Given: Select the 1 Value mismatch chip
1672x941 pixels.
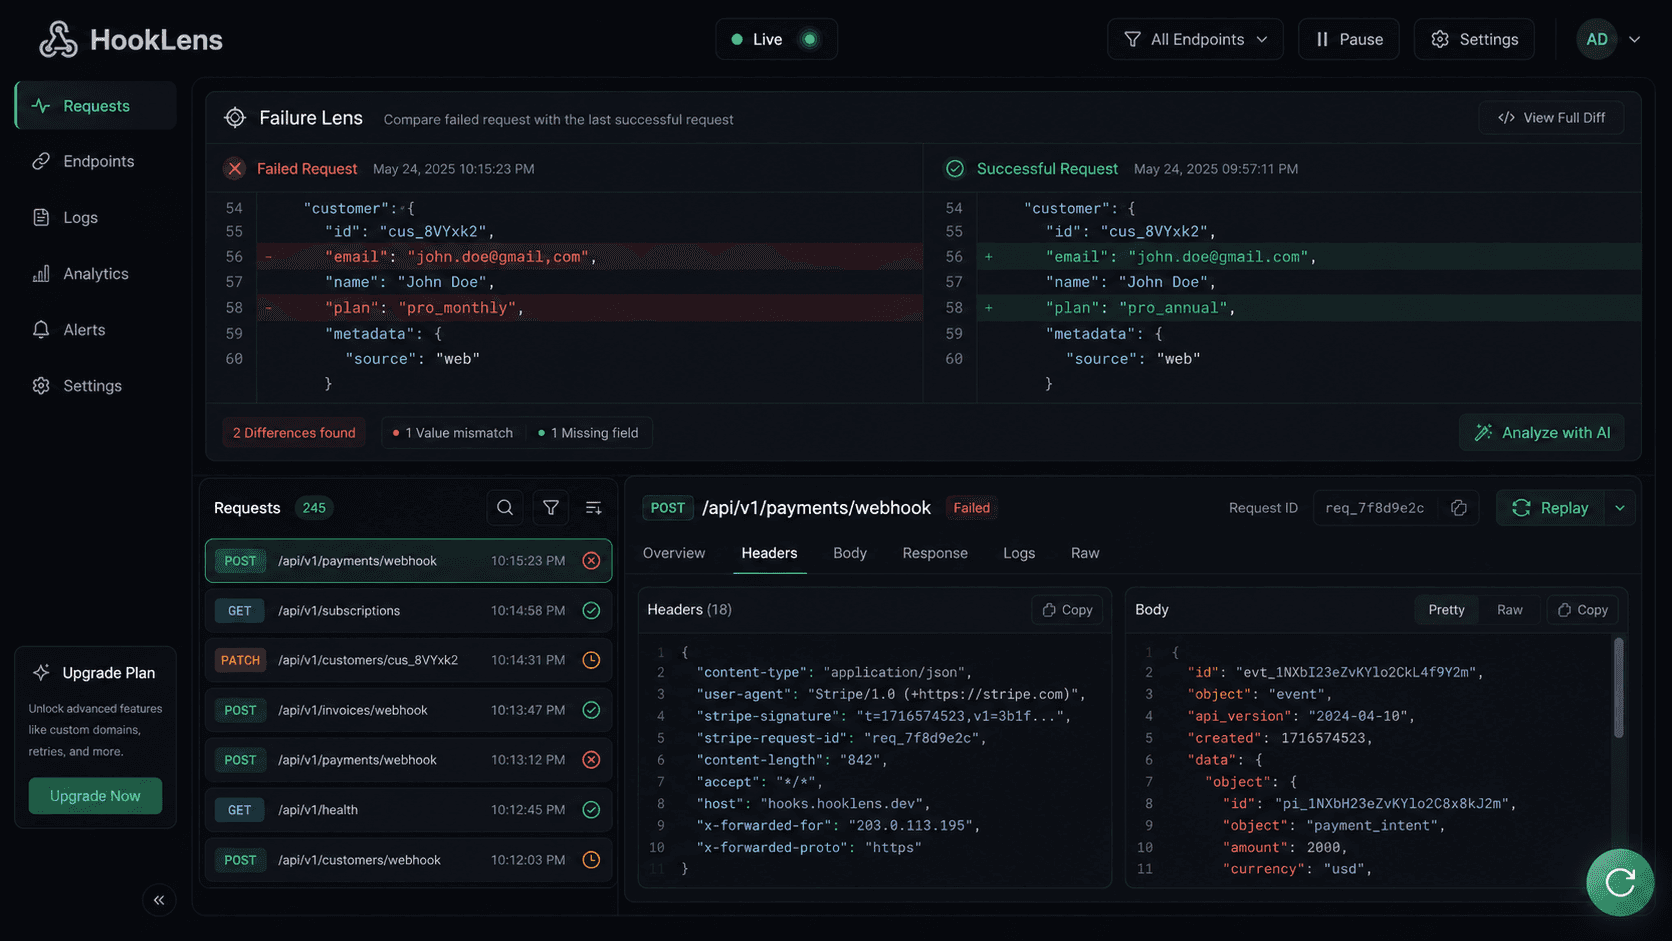Looking at the screenshot, I should click(452, 433).
